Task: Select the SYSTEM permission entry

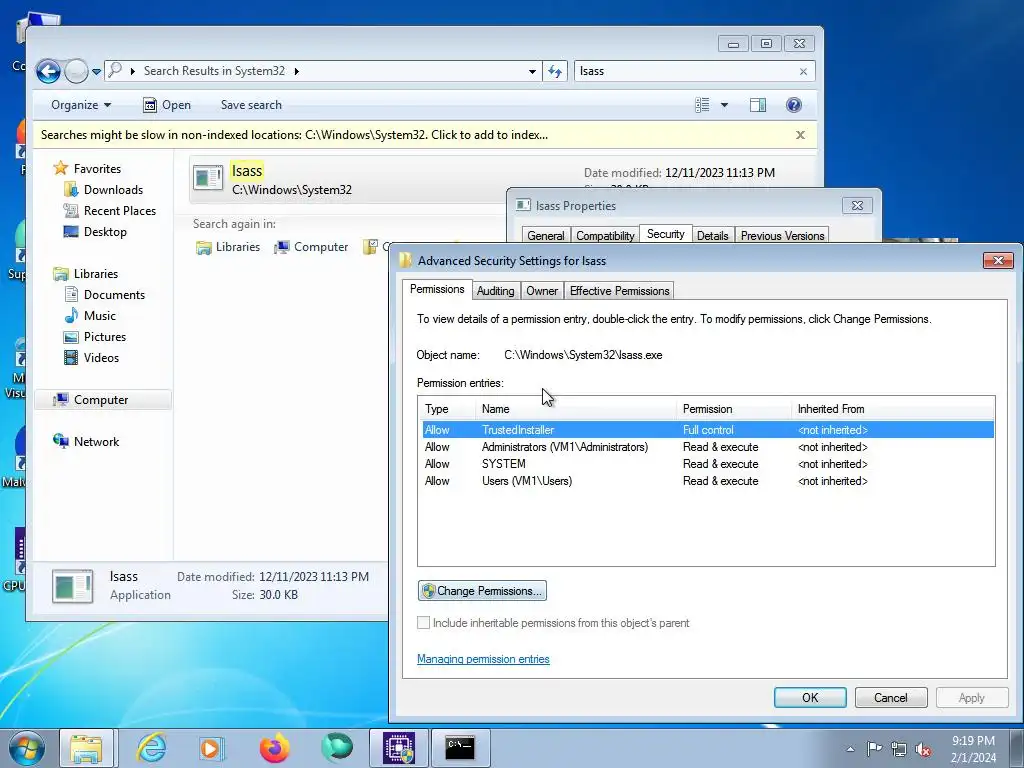Action: [x=708, y=464]
